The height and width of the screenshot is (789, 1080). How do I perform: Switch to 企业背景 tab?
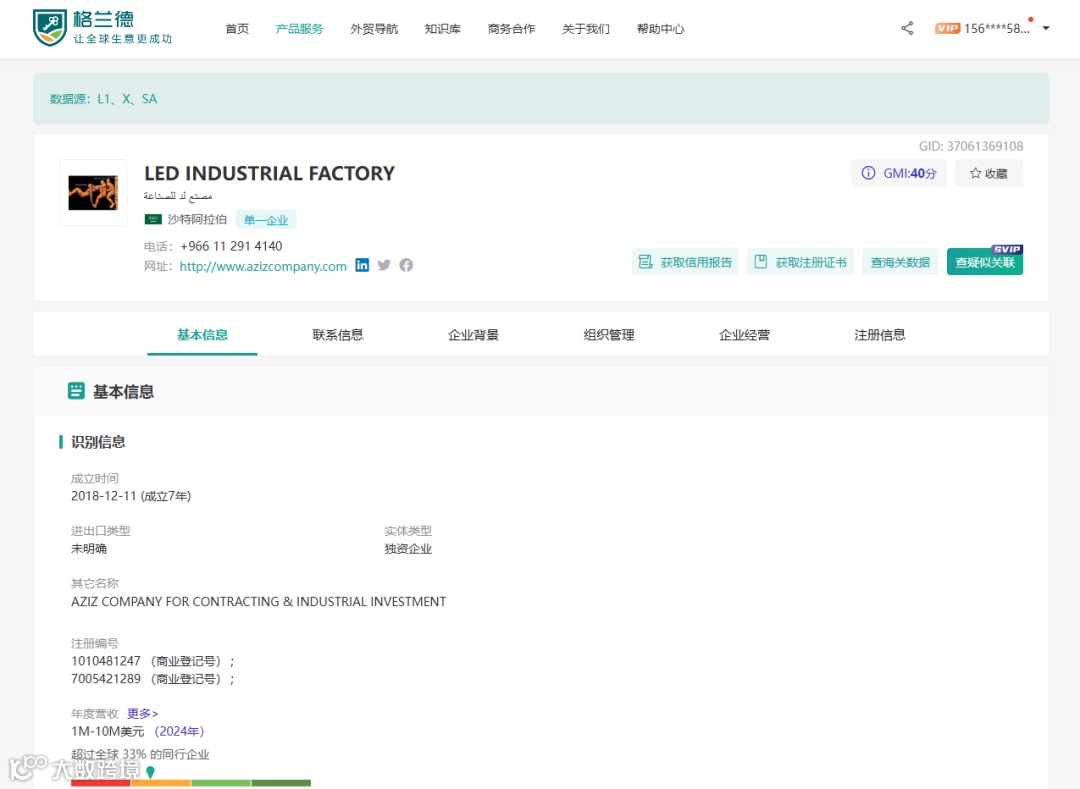click(473, 335)
